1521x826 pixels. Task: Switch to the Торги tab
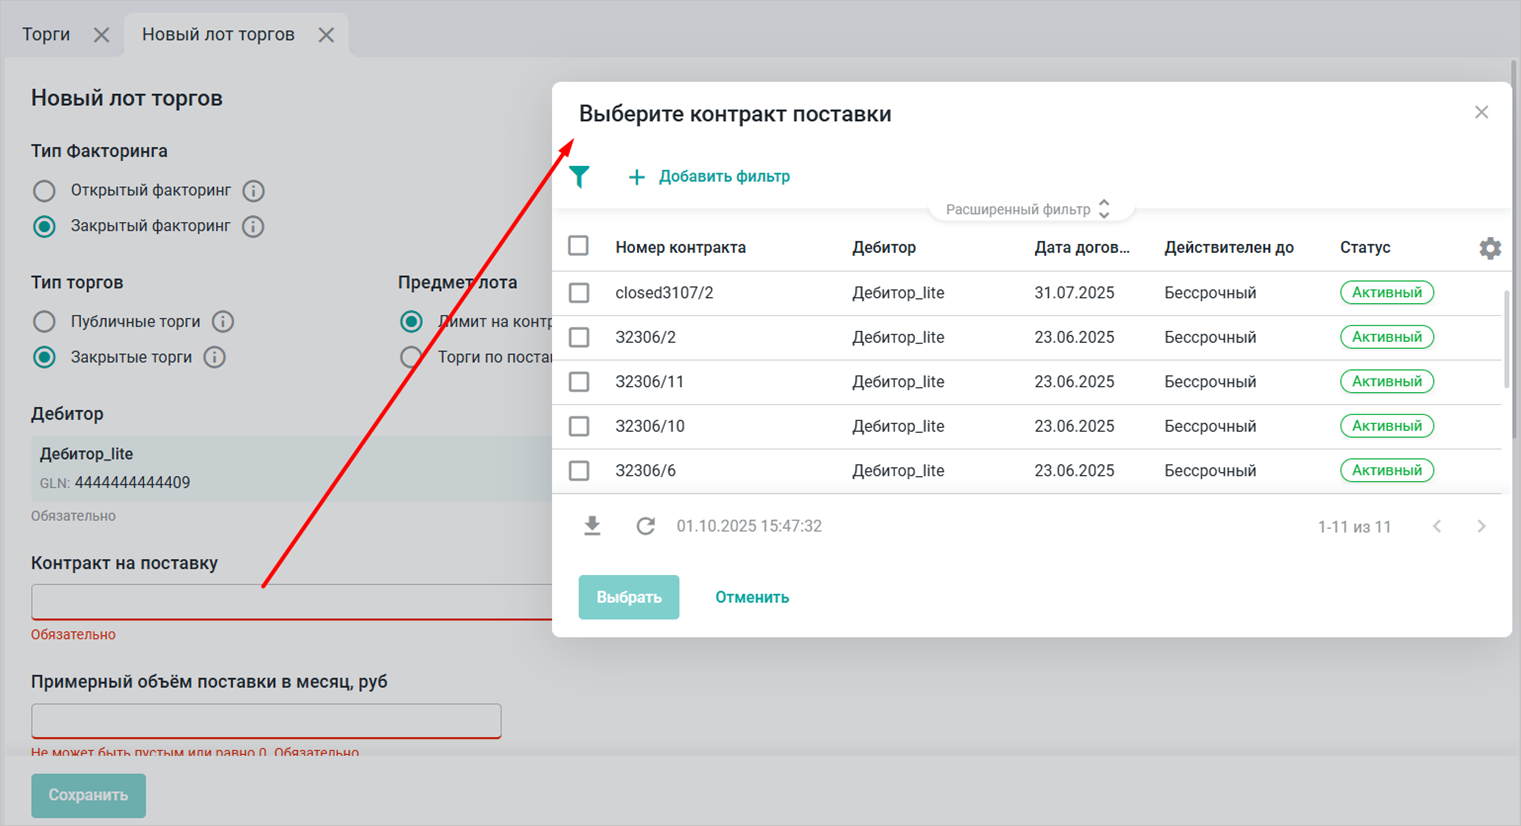(x=46, y=35)
